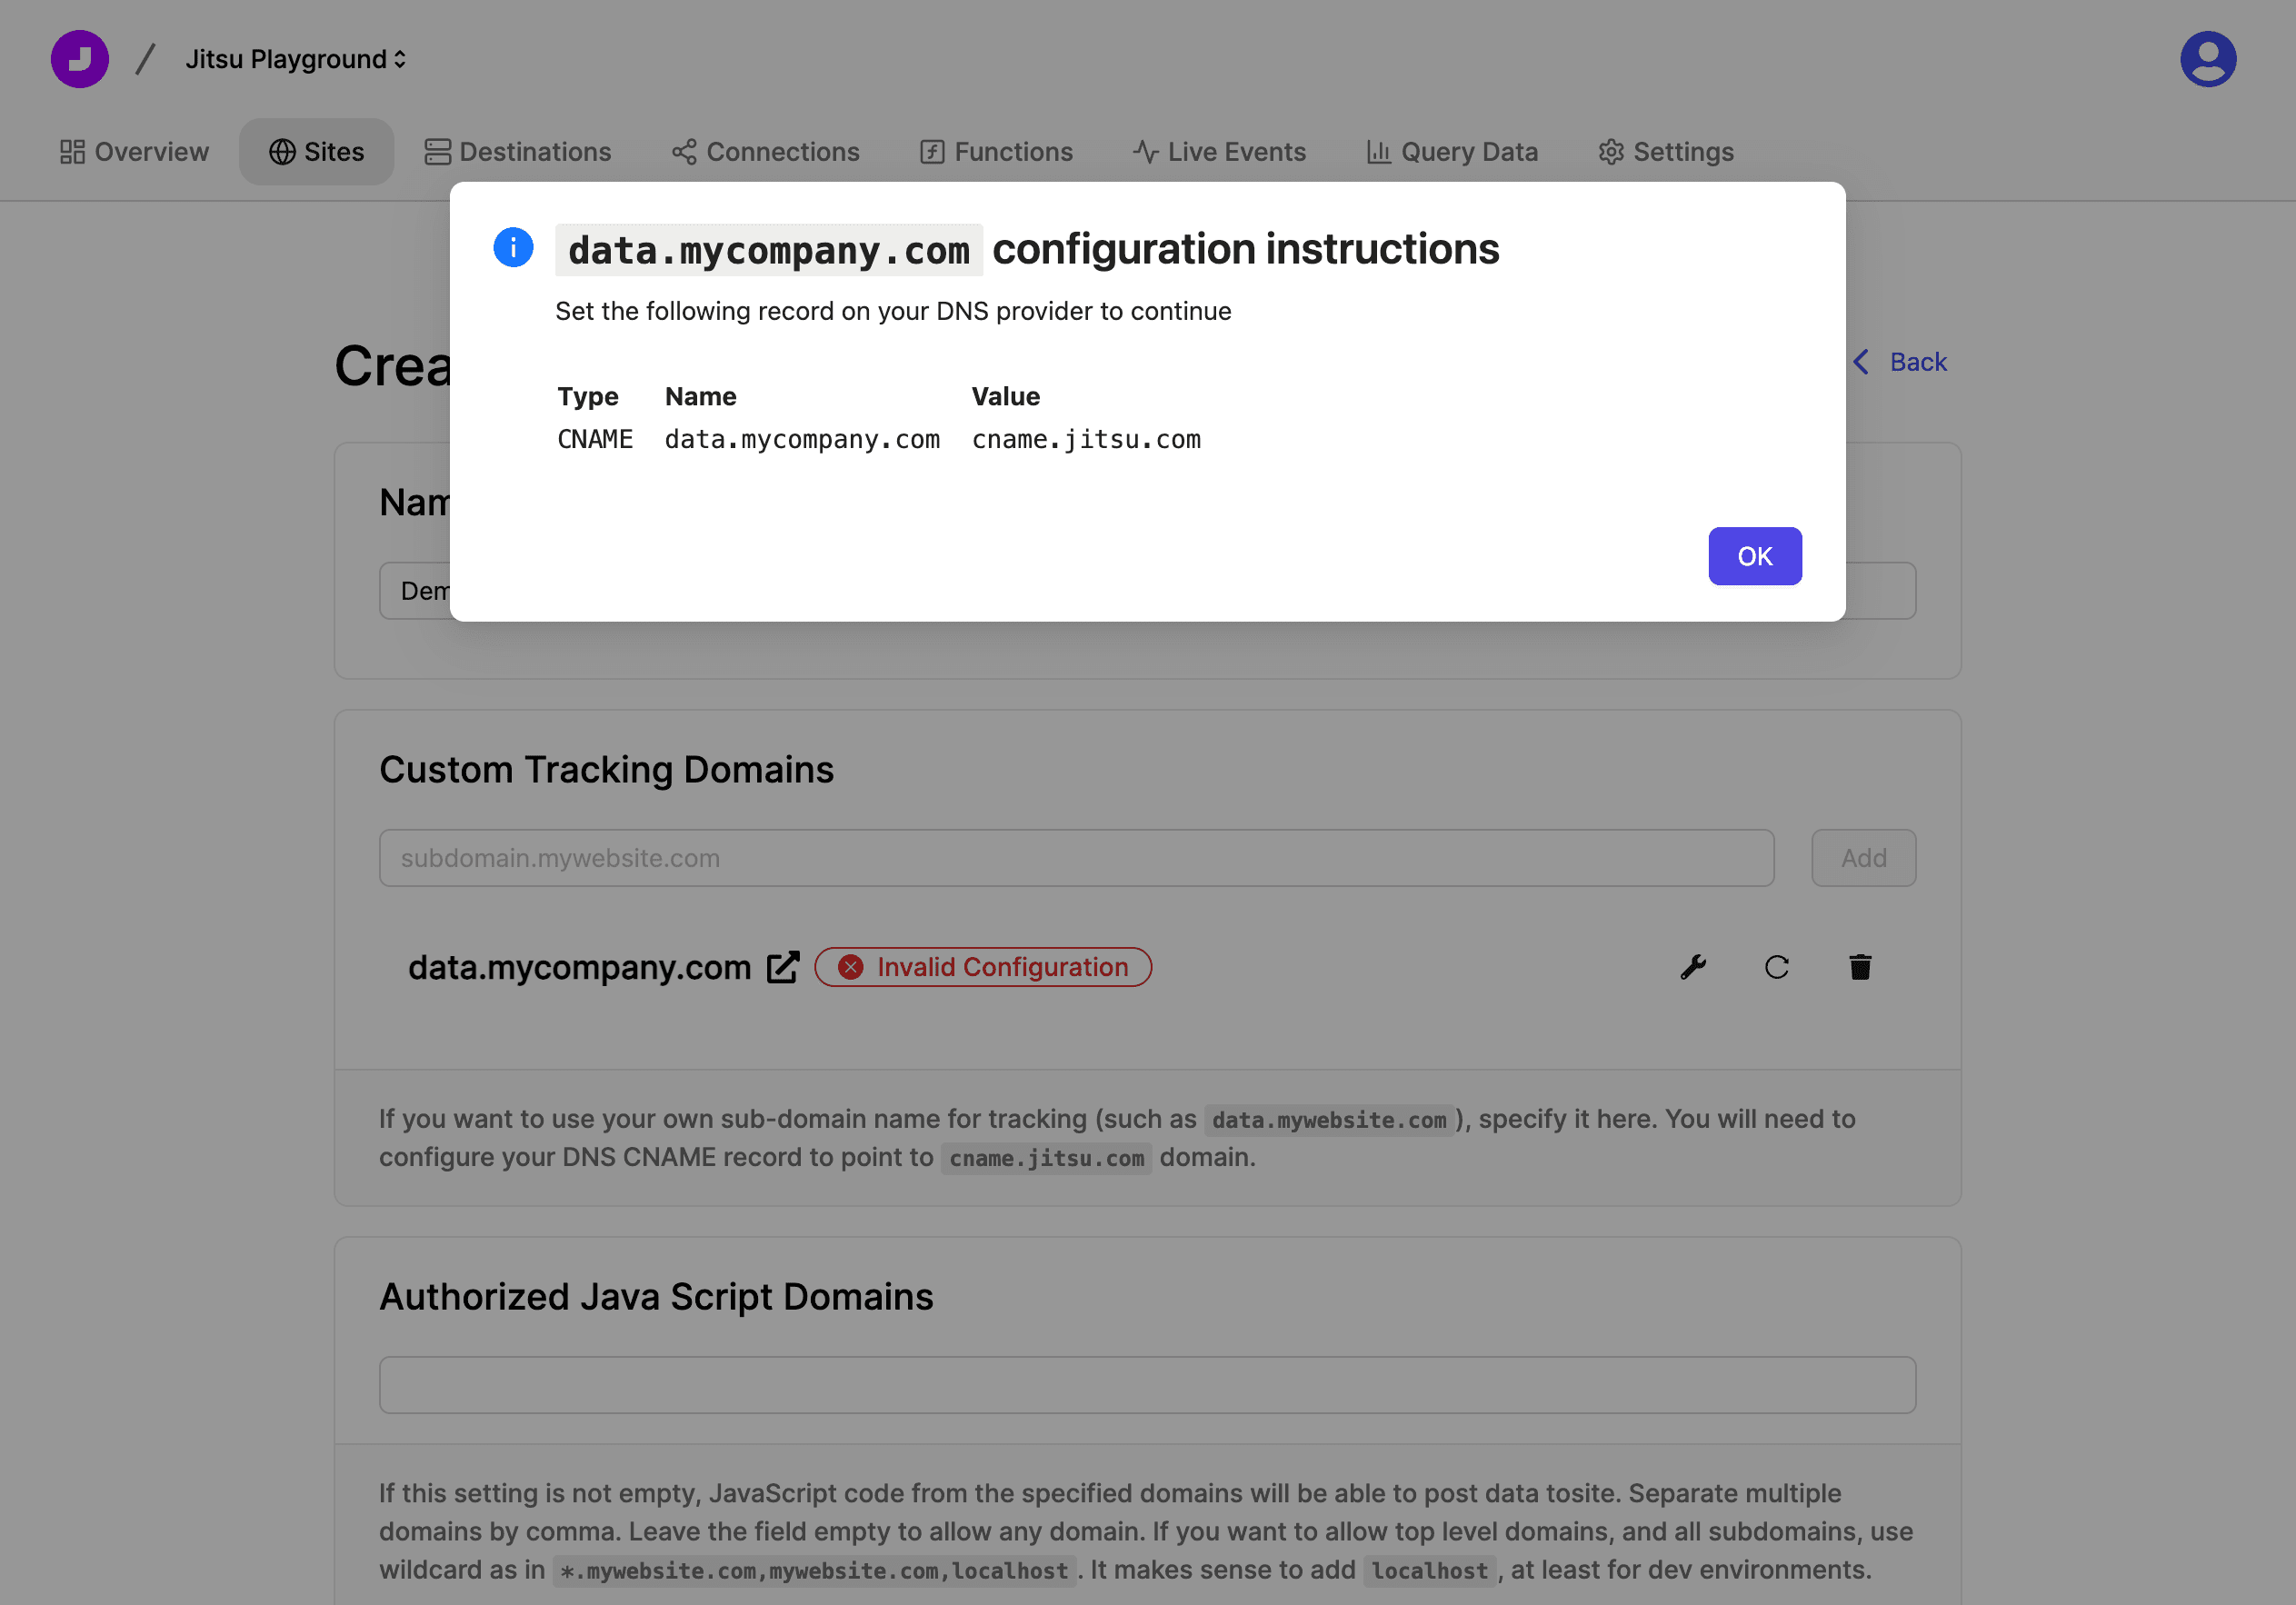The height and width of the screenshot is (1605, 2296).
Task: Click the subdomain.mywebsite.com input field
Action: 1076,858
